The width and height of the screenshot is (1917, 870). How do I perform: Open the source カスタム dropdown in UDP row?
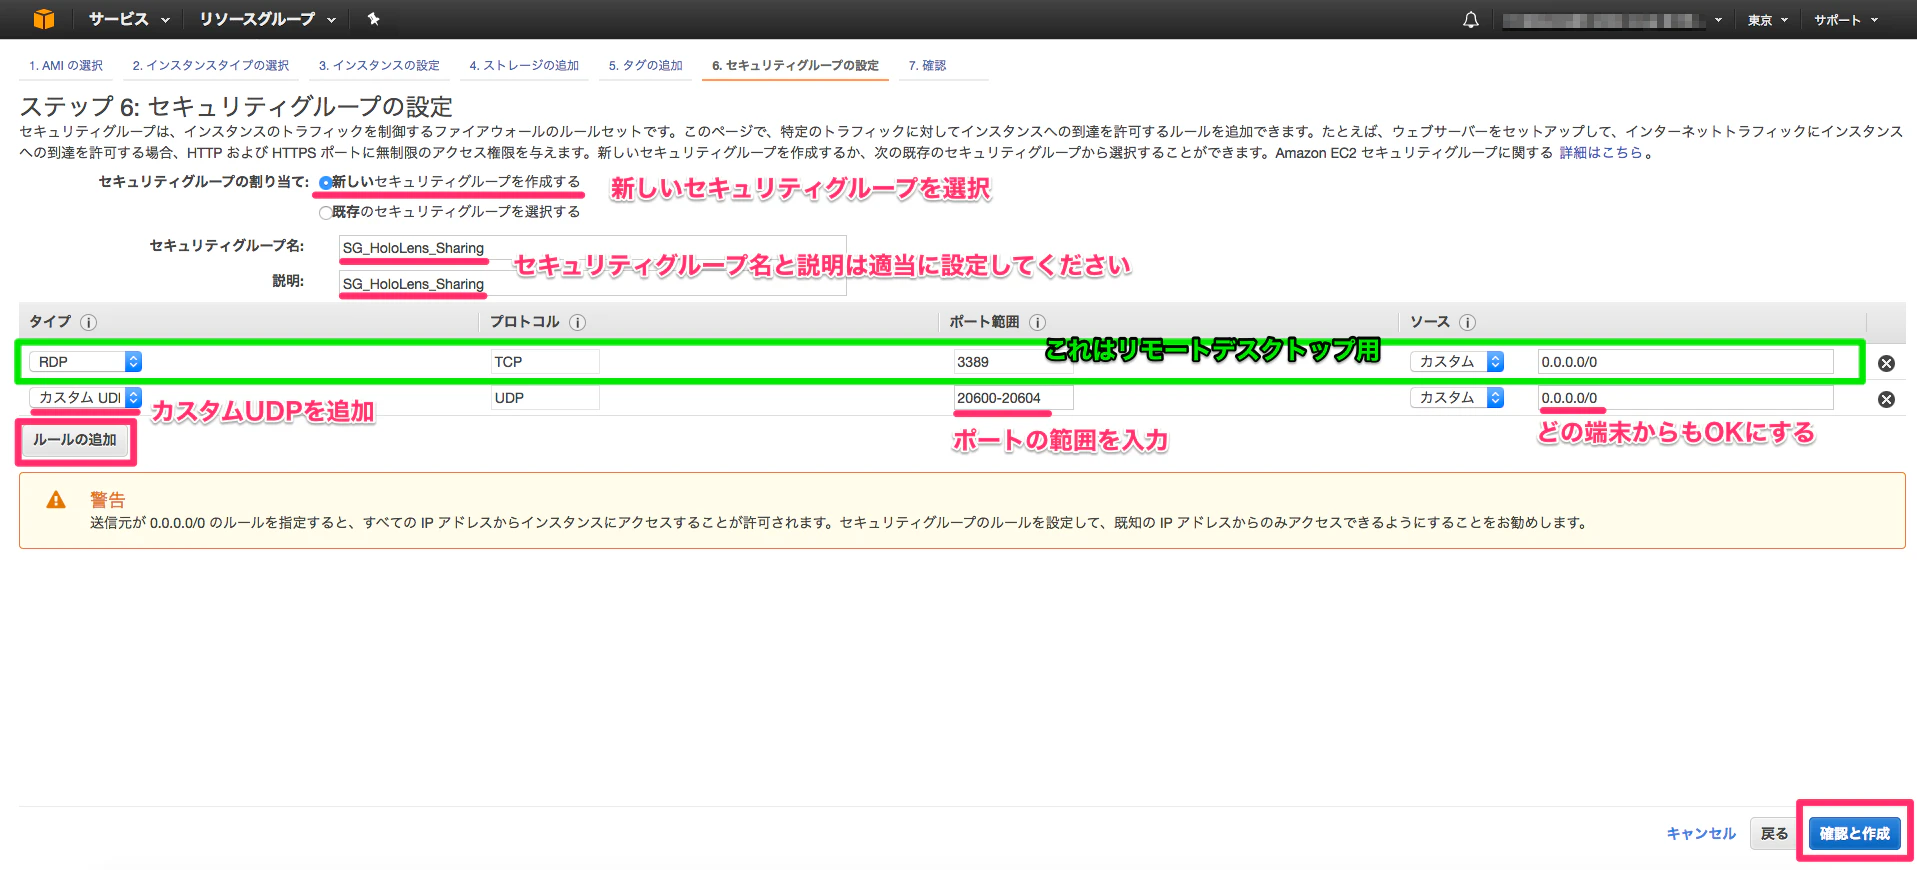pos(1457,398)
